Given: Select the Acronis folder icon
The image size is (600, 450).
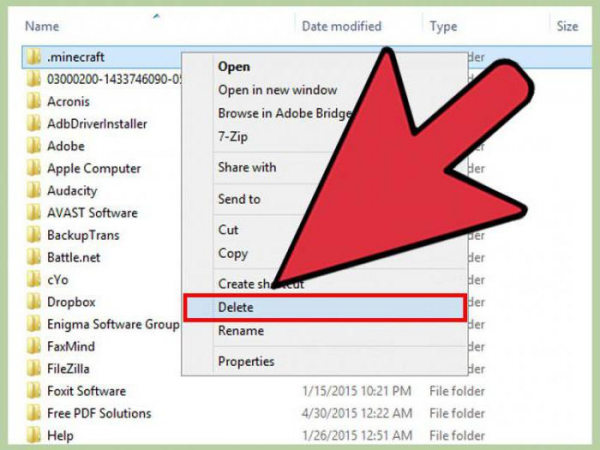Looking at the screenshot, I should click(34, 101).
